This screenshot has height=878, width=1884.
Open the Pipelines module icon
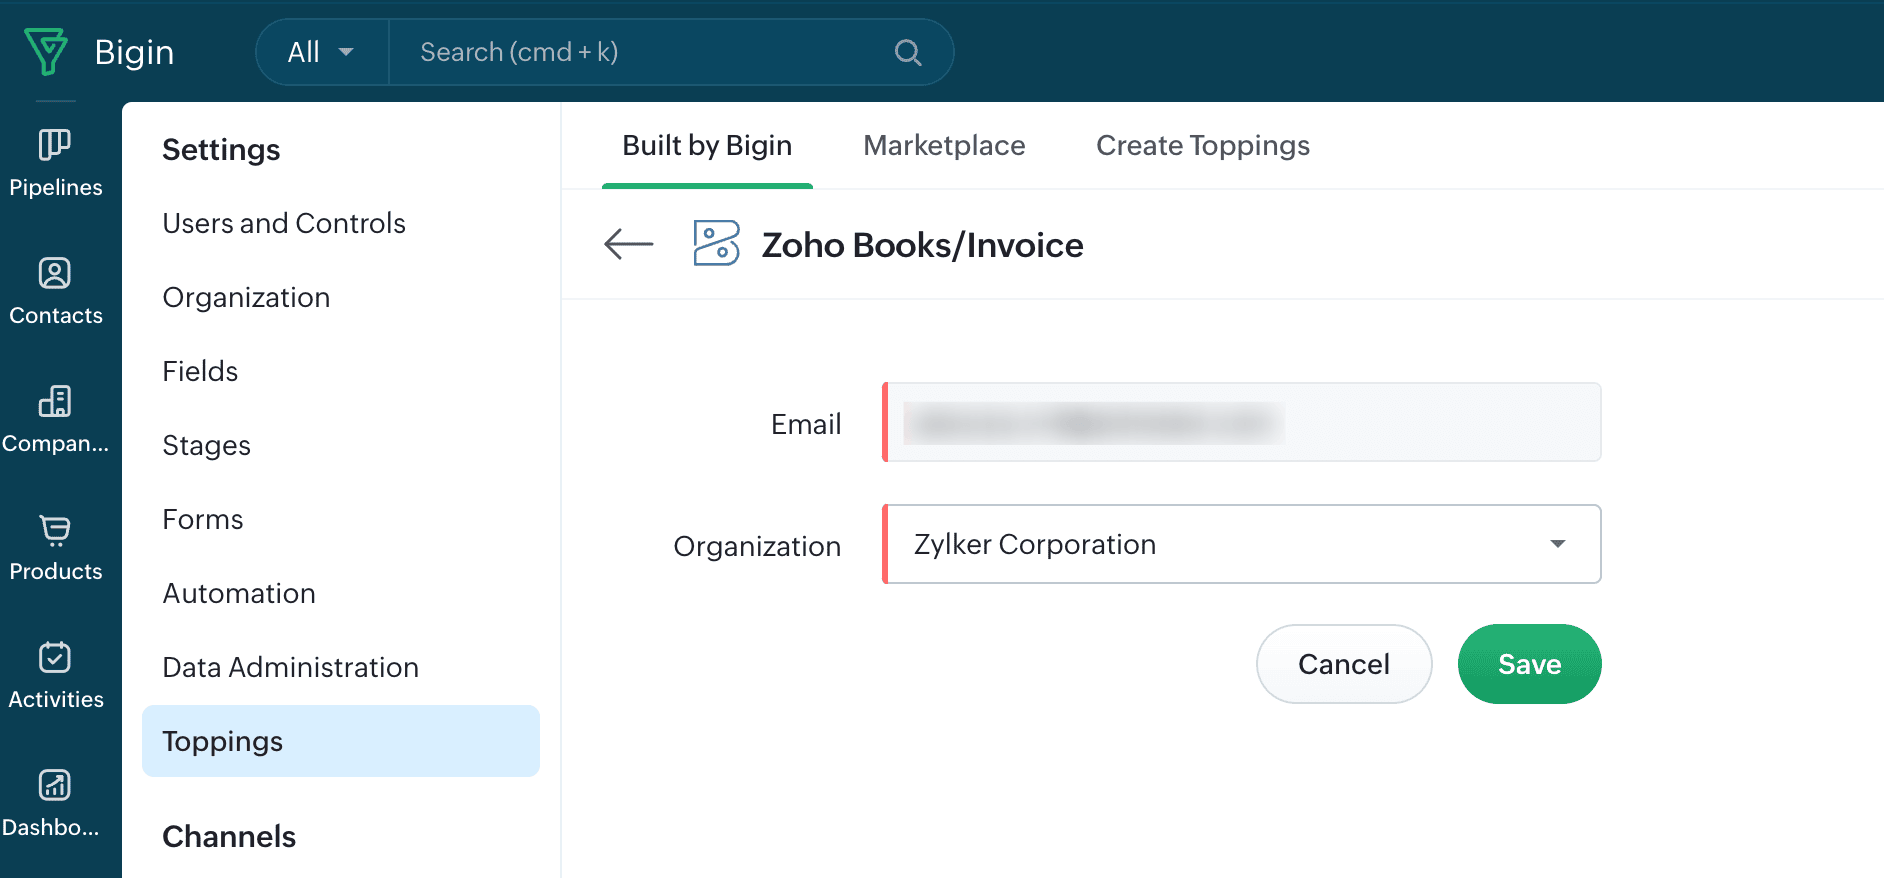point(55,146)
